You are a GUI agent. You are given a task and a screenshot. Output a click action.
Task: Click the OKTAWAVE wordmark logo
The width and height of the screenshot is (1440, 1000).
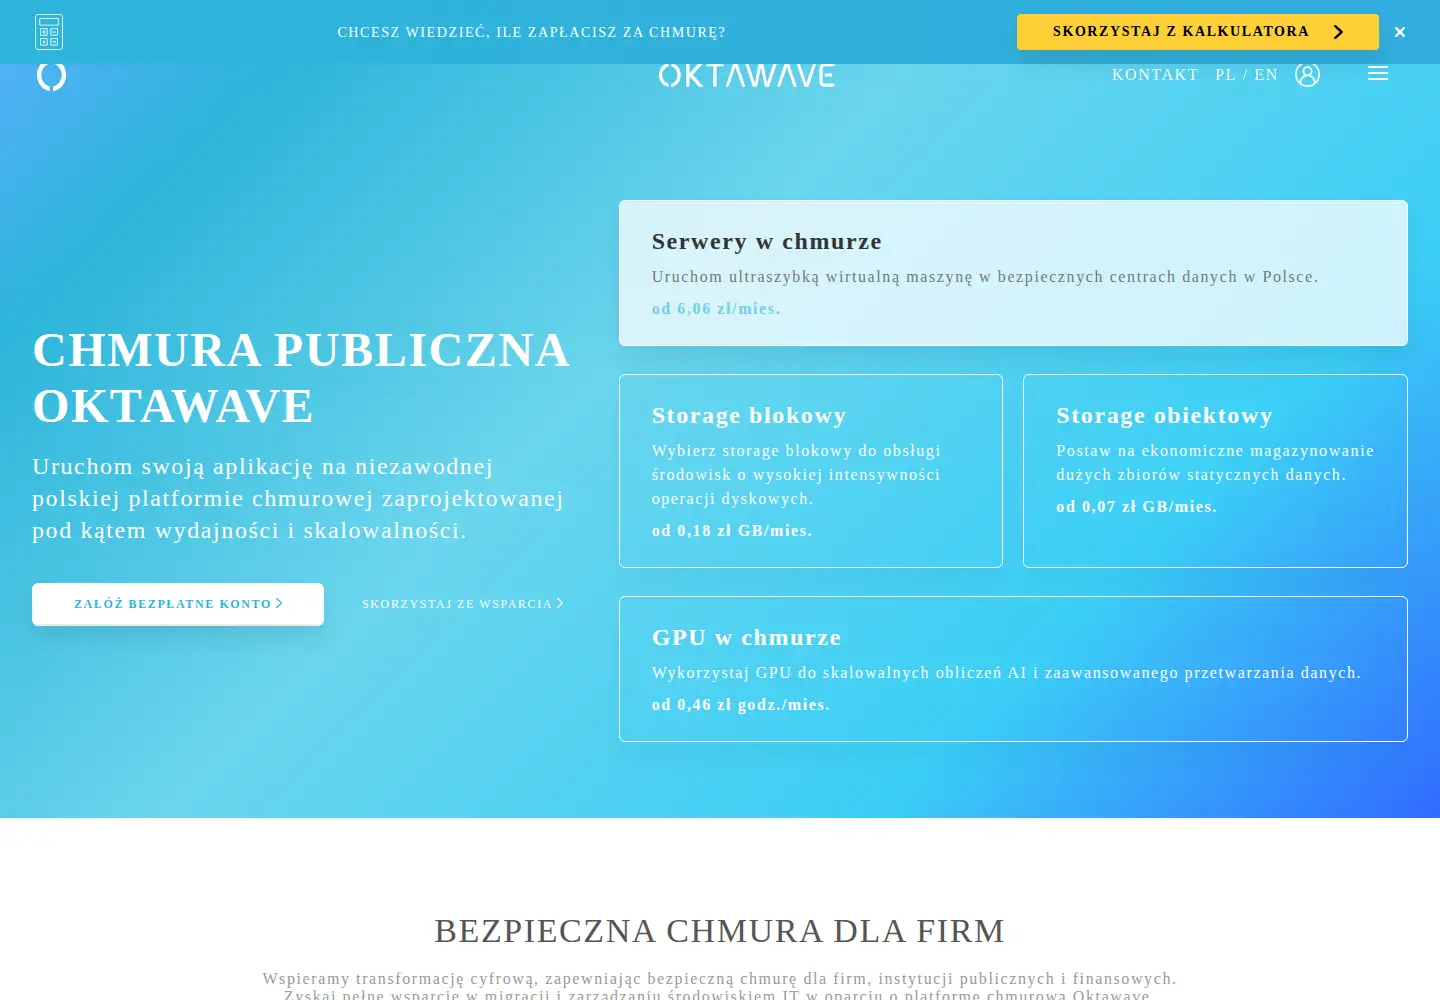click(747, 76)
